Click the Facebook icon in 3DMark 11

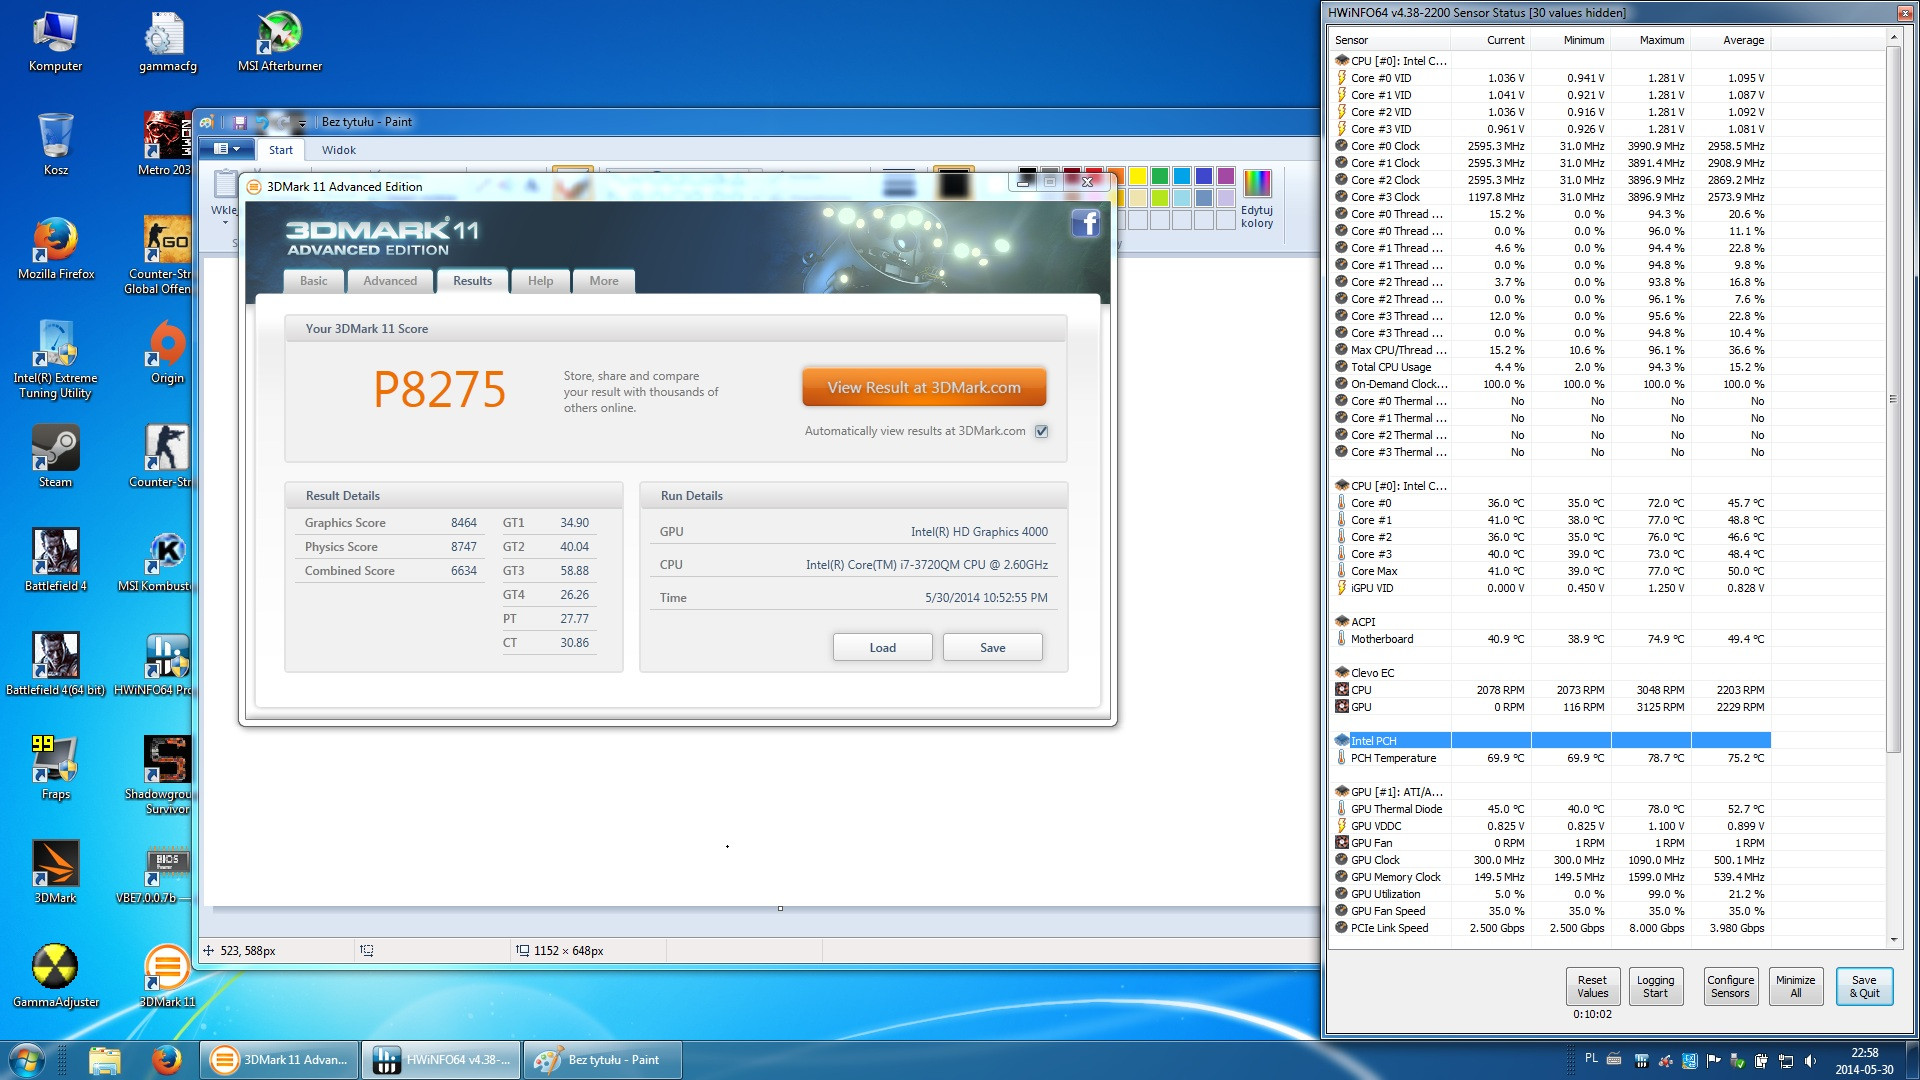click(1086, 223)
